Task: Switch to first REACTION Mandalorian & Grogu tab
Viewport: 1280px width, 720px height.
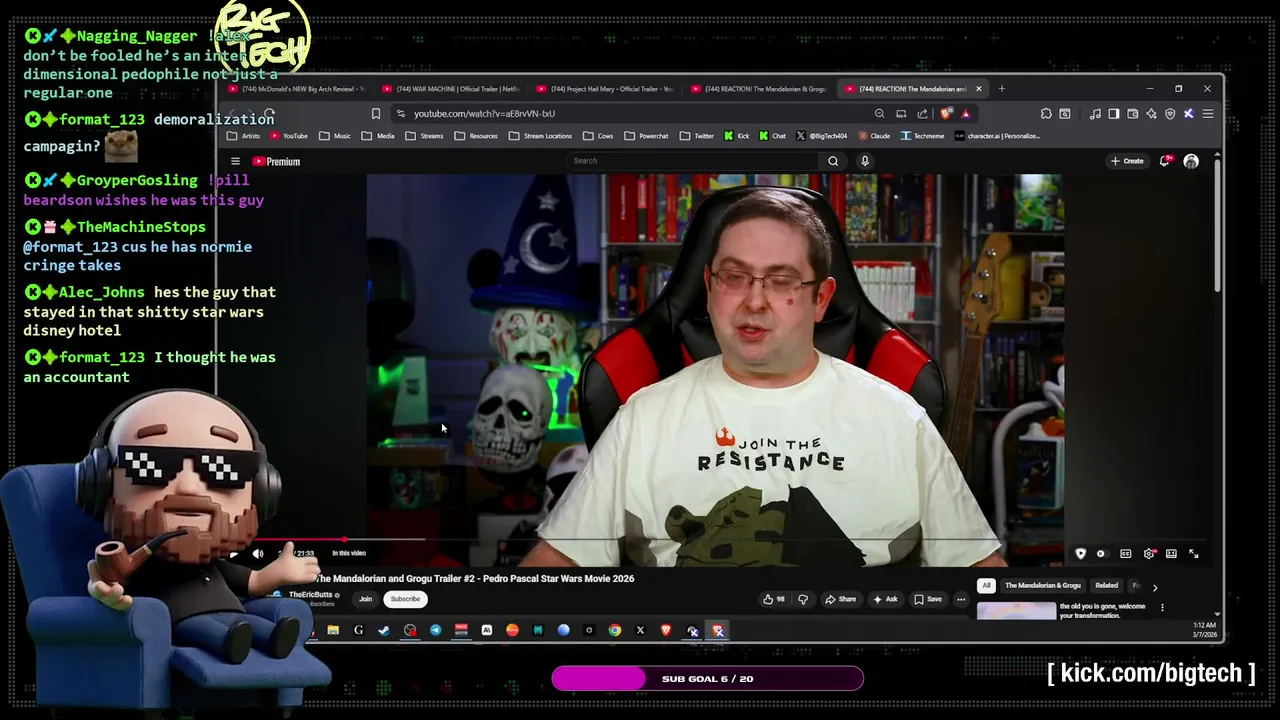Action: [759, 89]
